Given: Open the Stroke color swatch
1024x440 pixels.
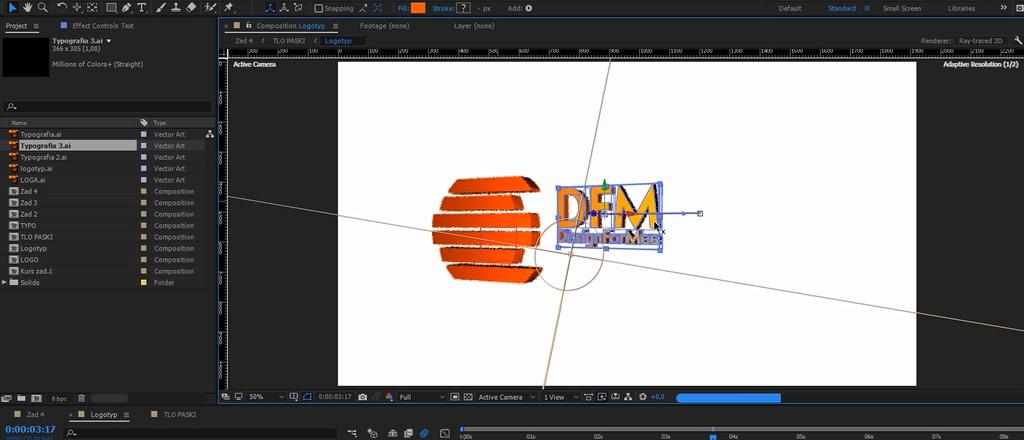Looking at the screenshot, I should pos(463,8).
